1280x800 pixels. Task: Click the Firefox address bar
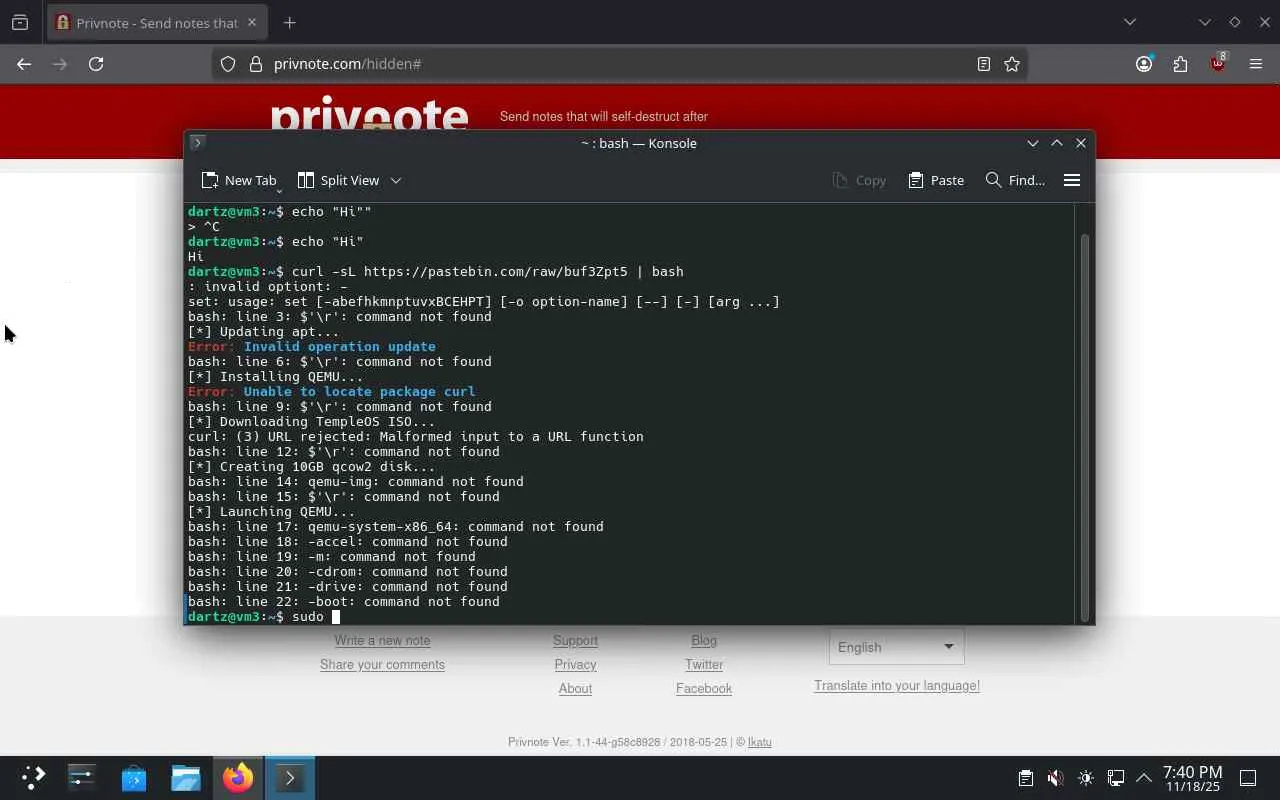point(620,64)
